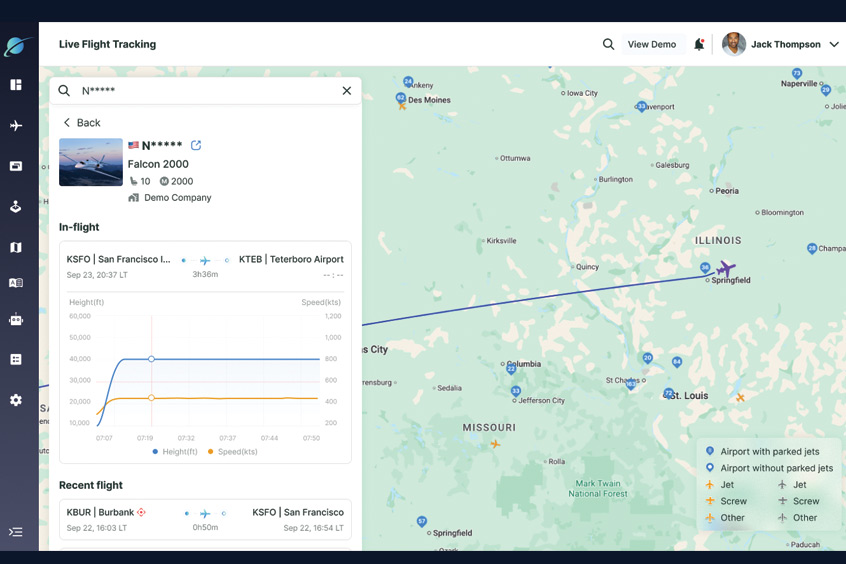Clear the N***** search field
846x564 pixels.
[x=347, y=91]
